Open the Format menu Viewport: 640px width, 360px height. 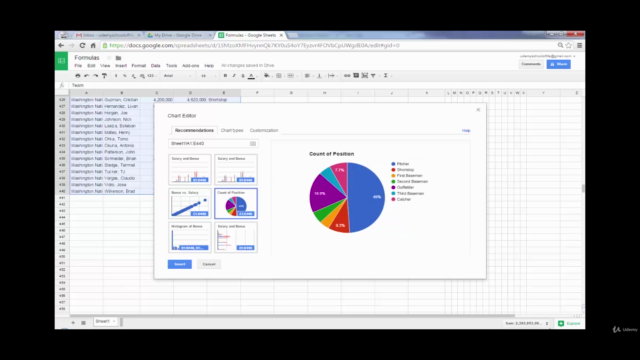point(138,65)
